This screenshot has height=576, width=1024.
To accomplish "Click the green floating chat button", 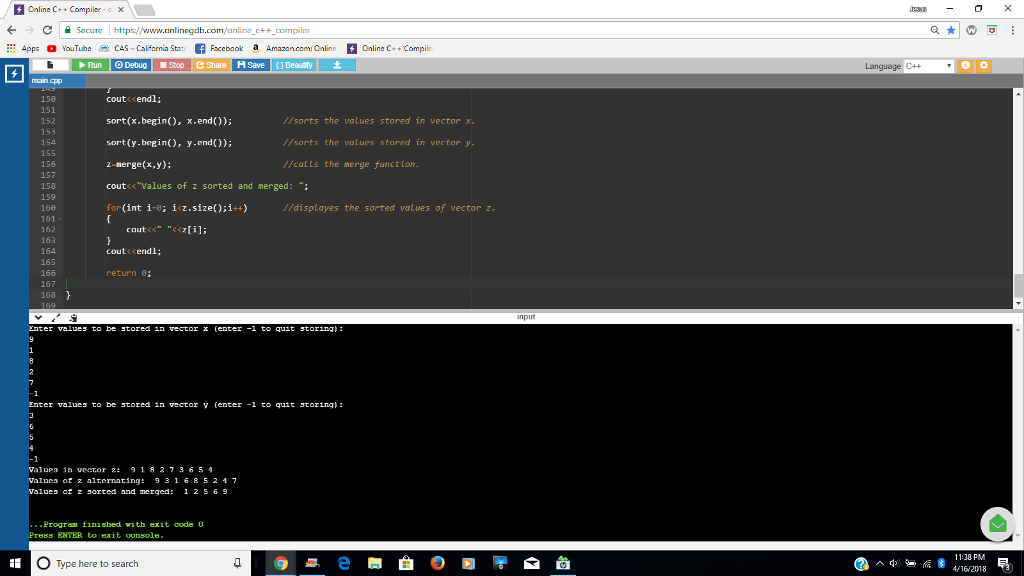I will click(997, 524).
